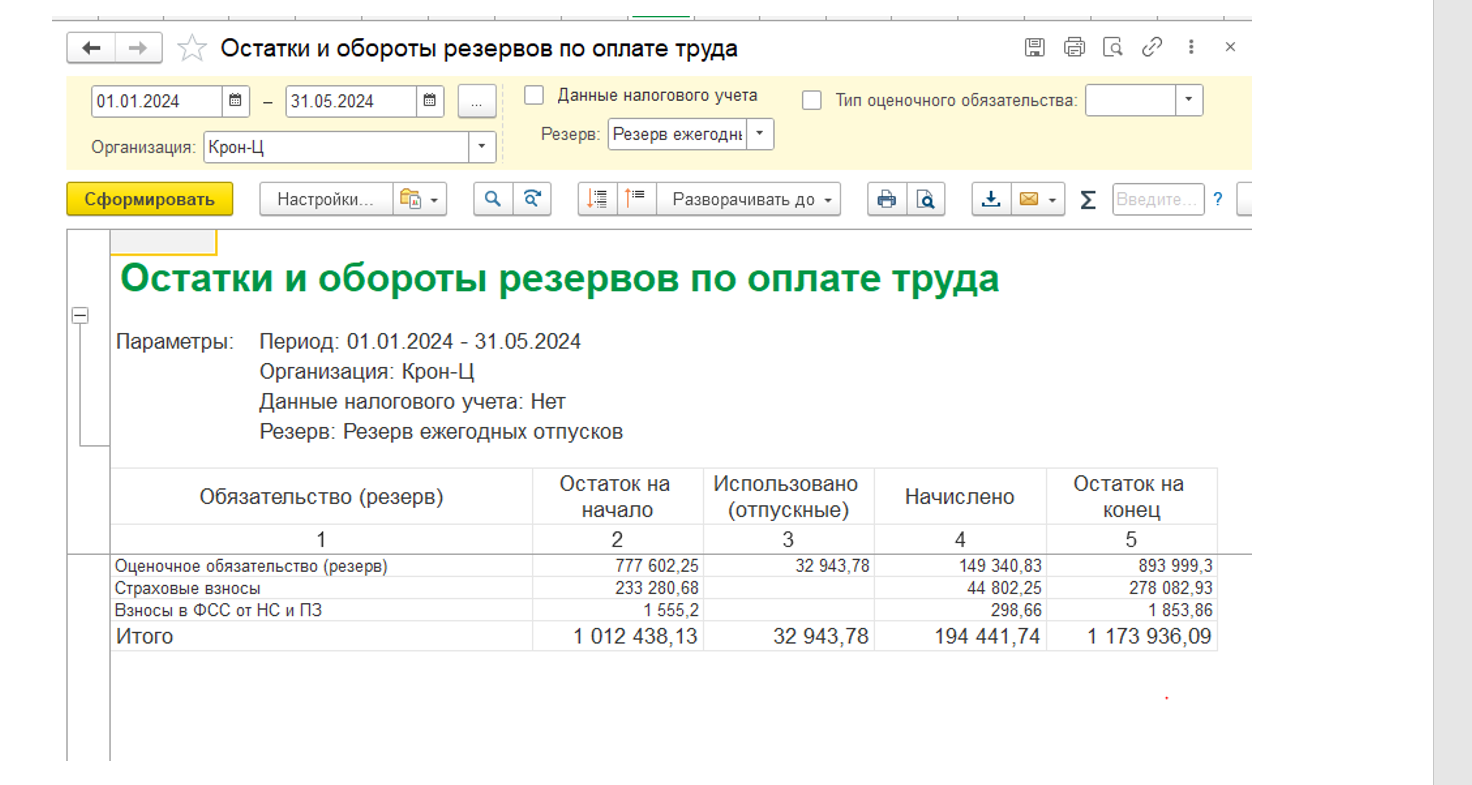1472x785 pixels.
Task: Save report to file with download icon
Action: coord(991,199)
